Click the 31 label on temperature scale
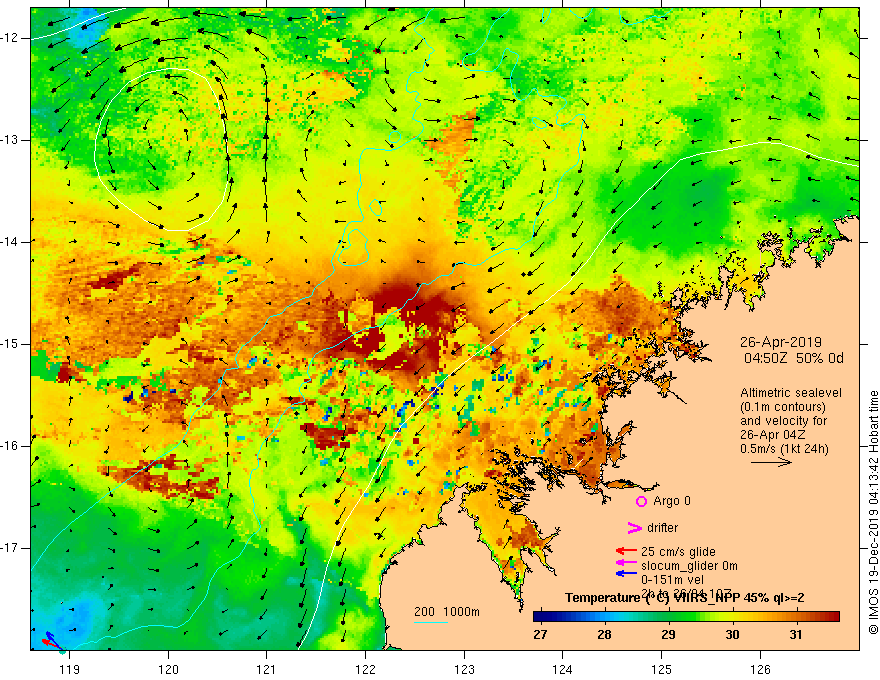Viewport: 880px width, 680px height. click(x=796, y=635)
